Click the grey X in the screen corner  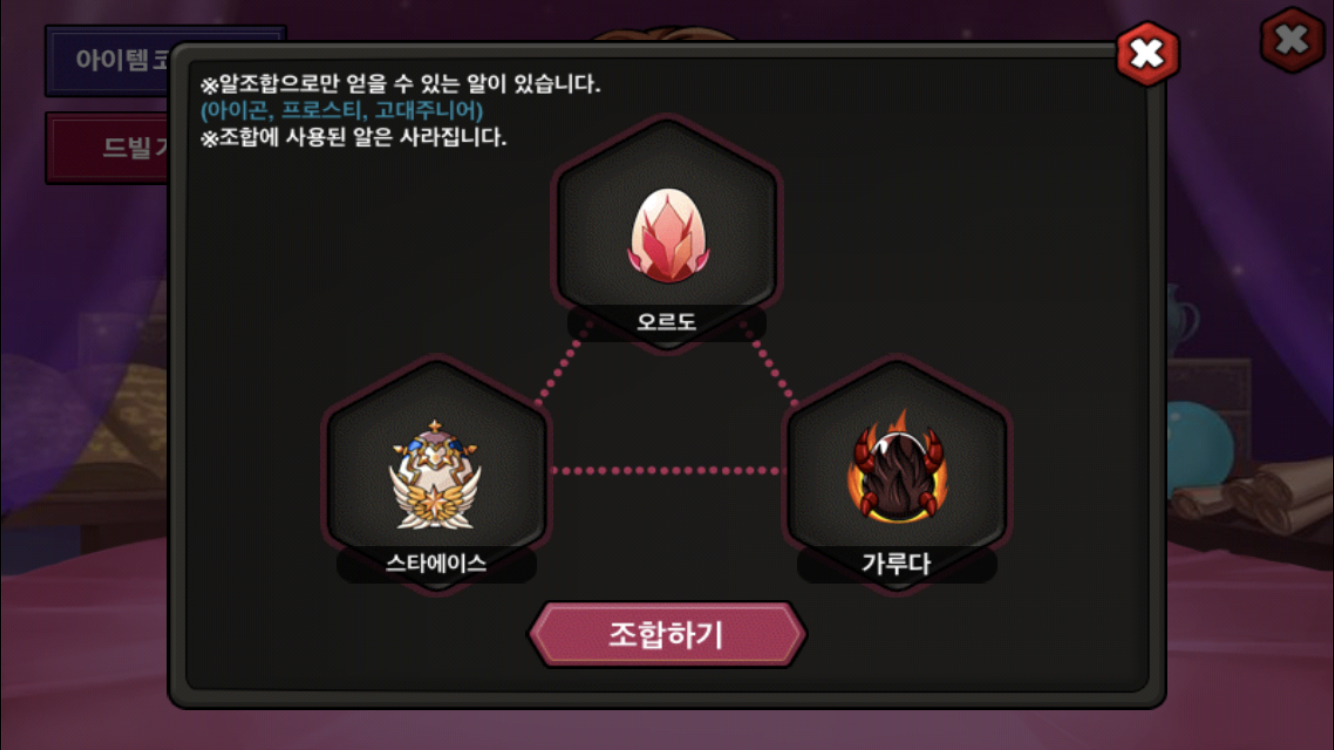click(x=1292, y=40)
